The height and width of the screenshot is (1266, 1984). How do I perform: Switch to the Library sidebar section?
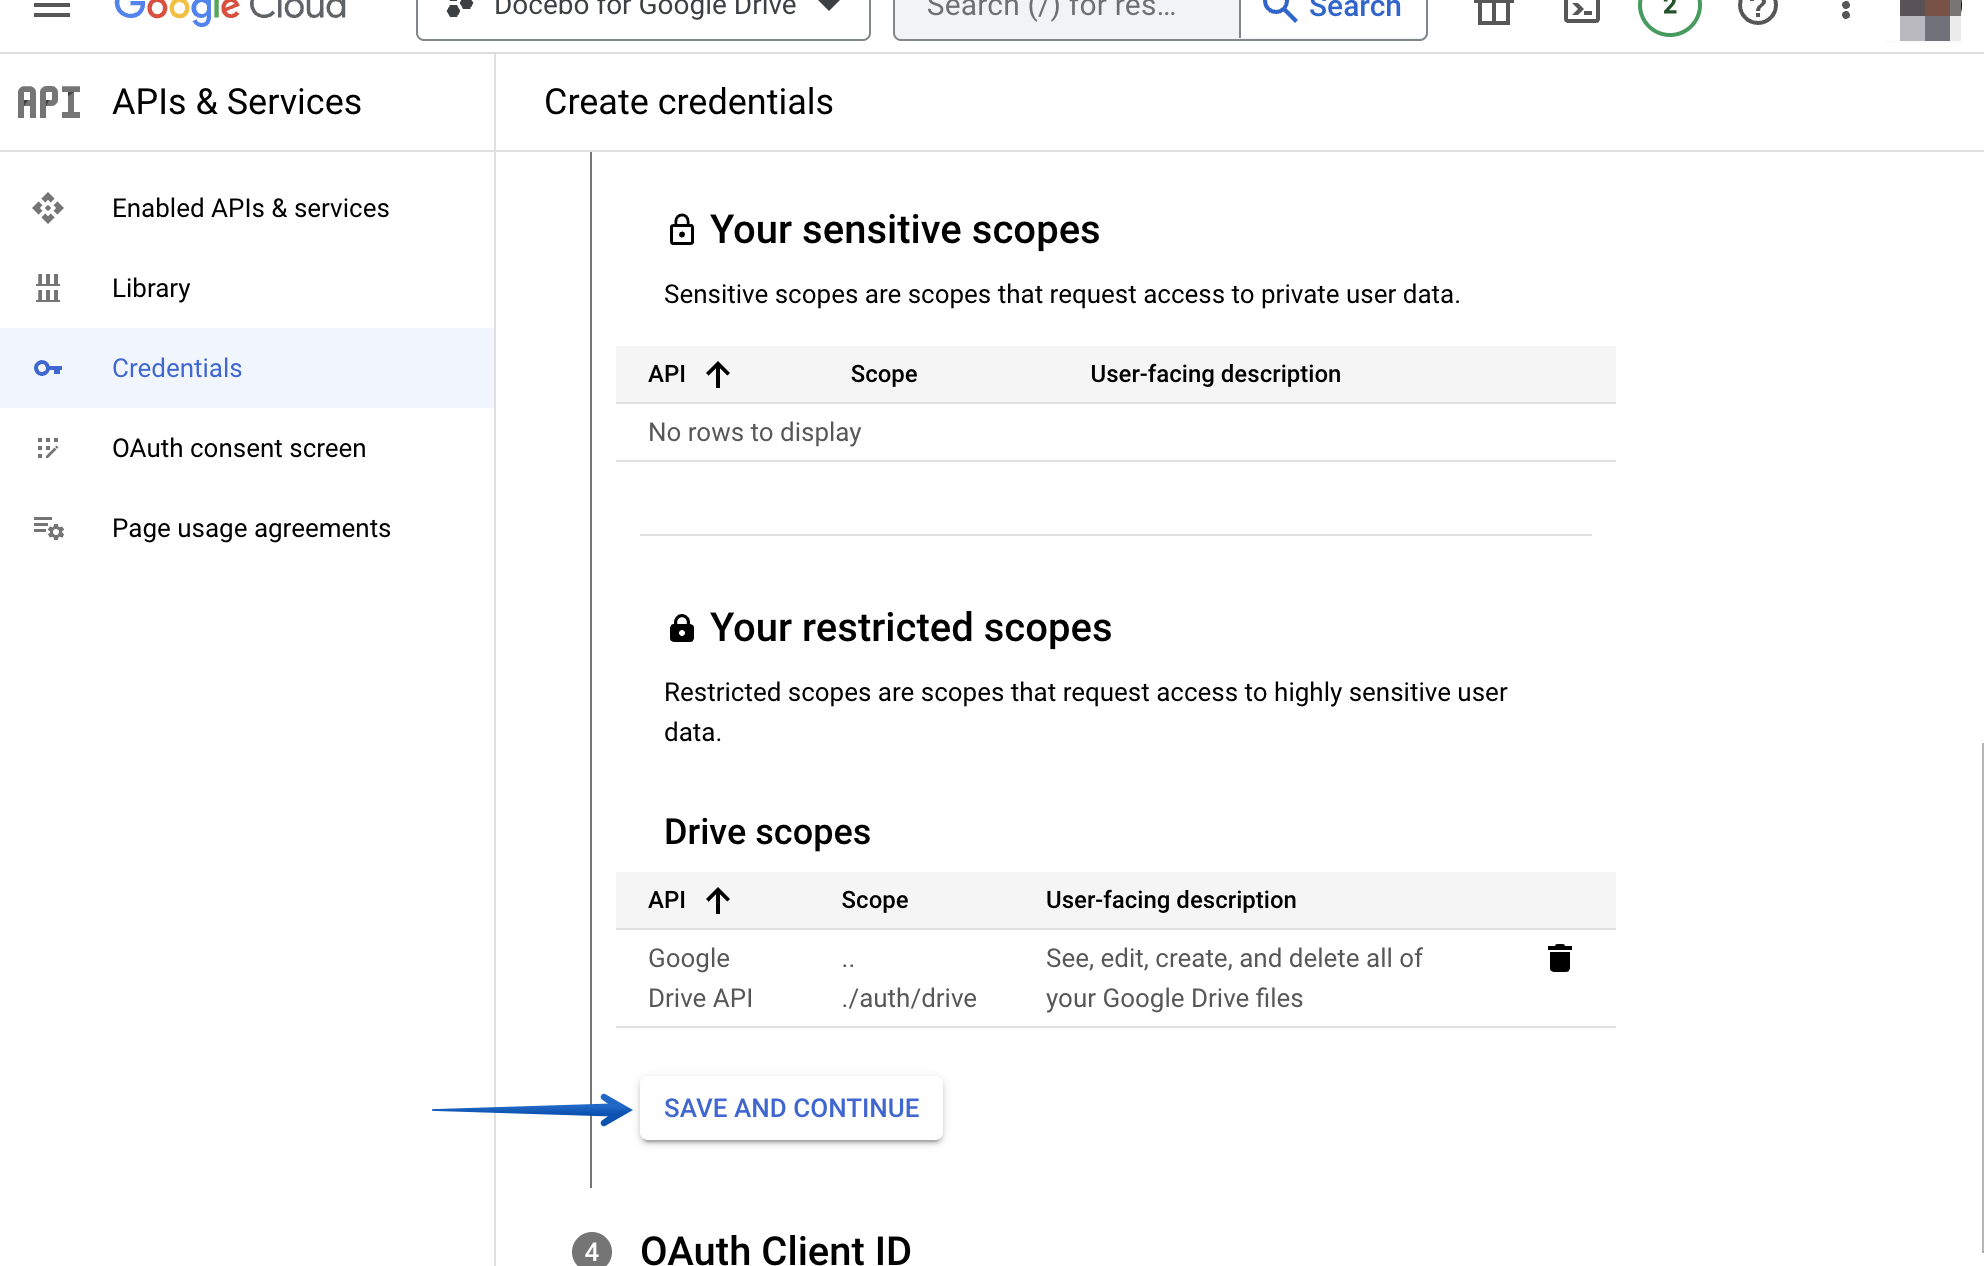tap(151, 288)
